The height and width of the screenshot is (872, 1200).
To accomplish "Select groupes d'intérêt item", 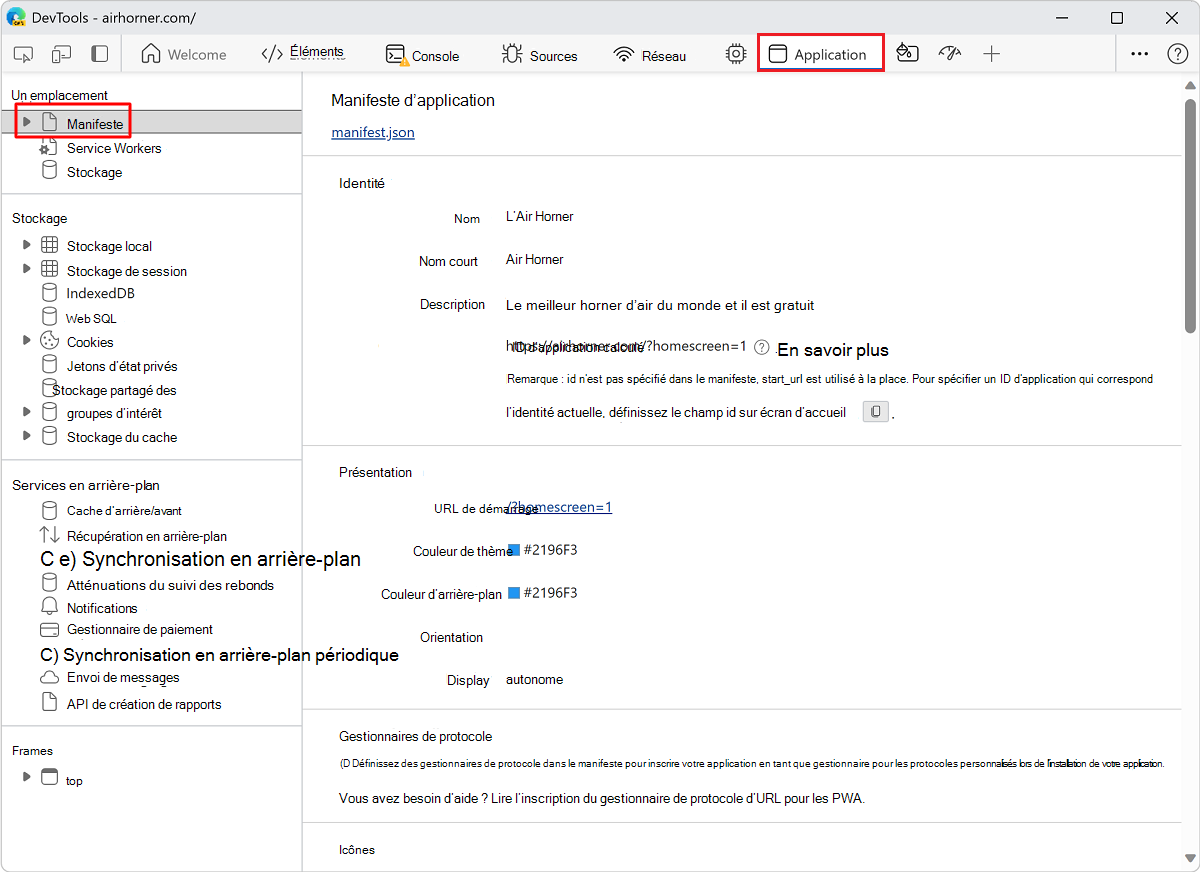I will [114, 413].
